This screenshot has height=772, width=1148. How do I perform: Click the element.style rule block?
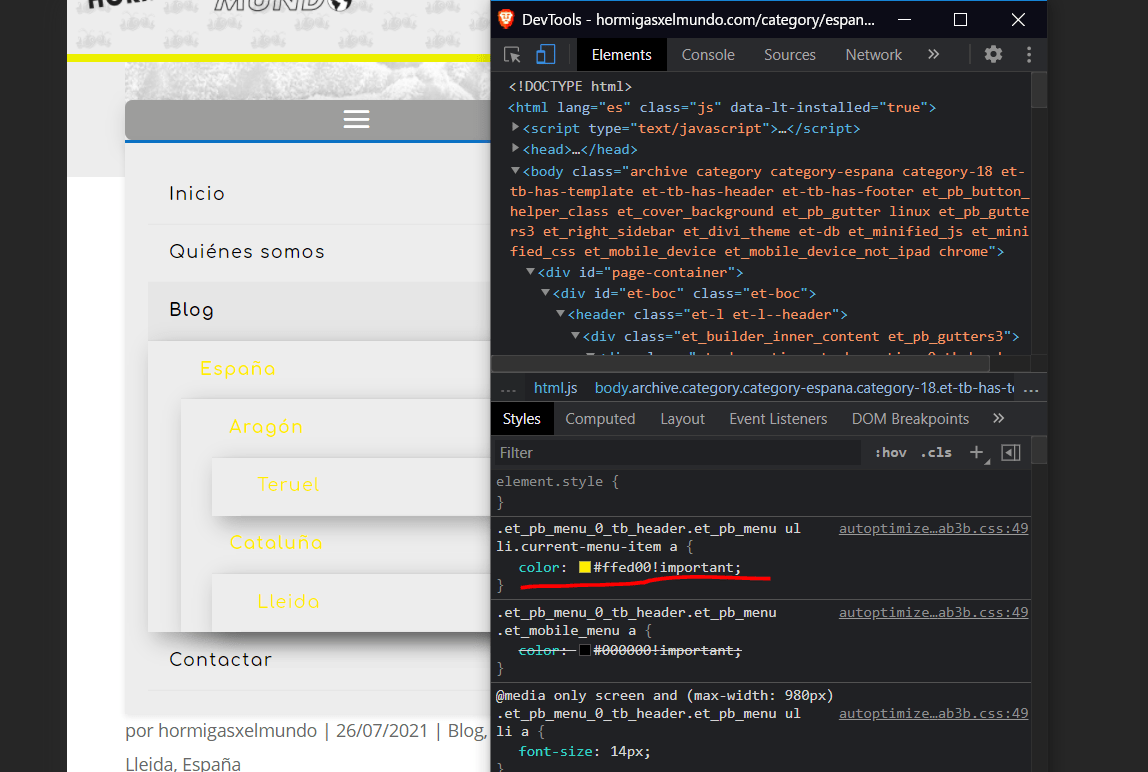coord(761,491)
